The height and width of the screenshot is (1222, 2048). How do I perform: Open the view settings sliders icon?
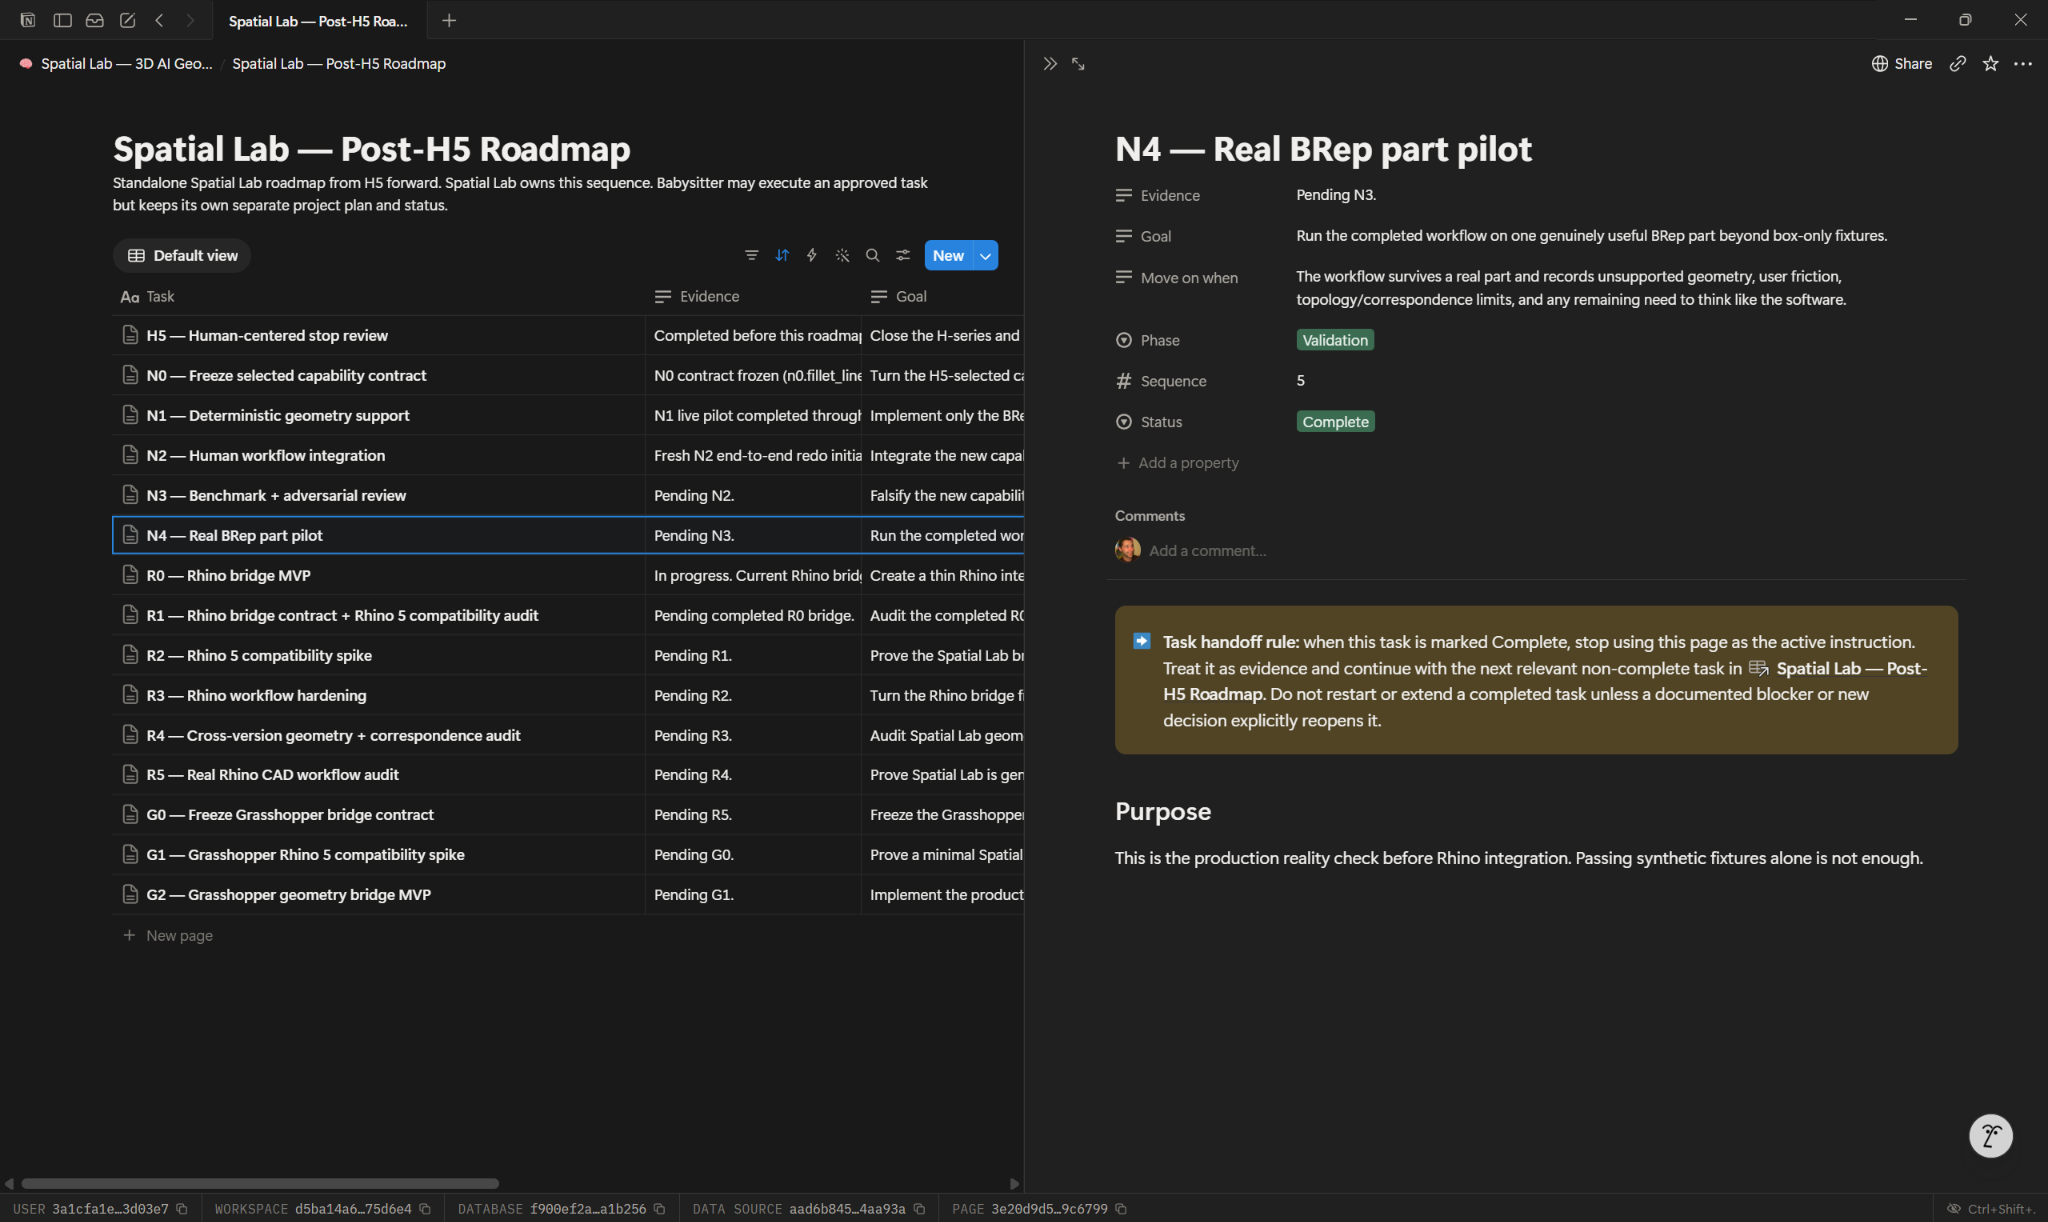point(903,256)
